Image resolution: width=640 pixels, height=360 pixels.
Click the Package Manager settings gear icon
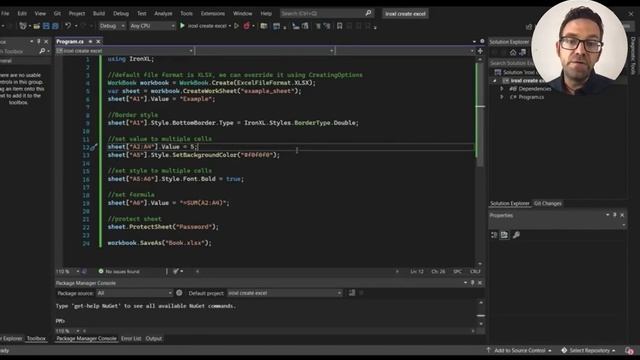click(x=179, y=293)
